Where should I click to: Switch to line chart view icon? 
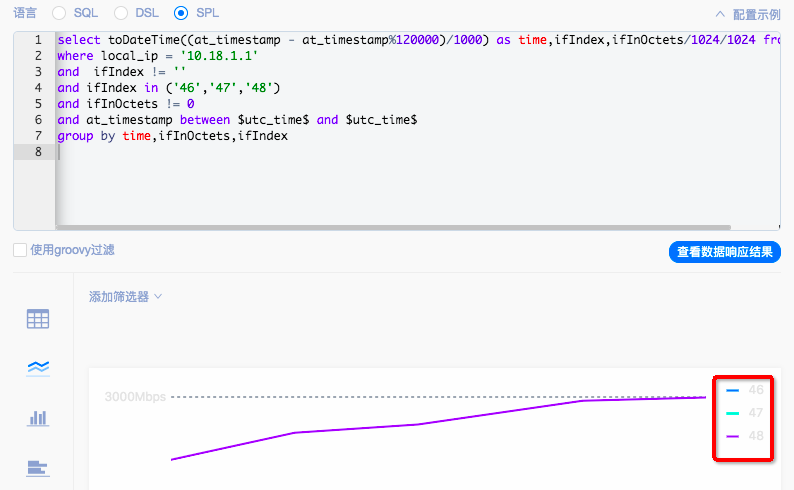point(38,368)
